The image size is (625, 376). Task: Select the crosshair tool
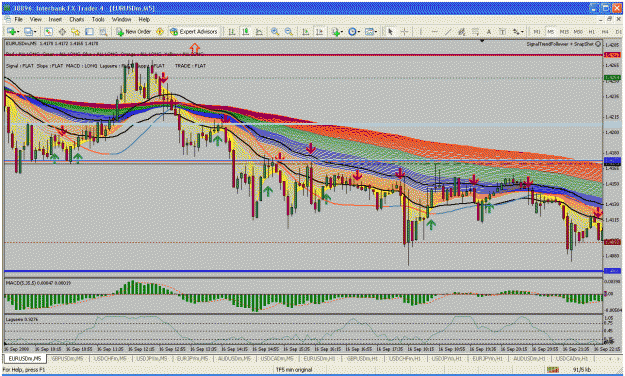point(404,31)
